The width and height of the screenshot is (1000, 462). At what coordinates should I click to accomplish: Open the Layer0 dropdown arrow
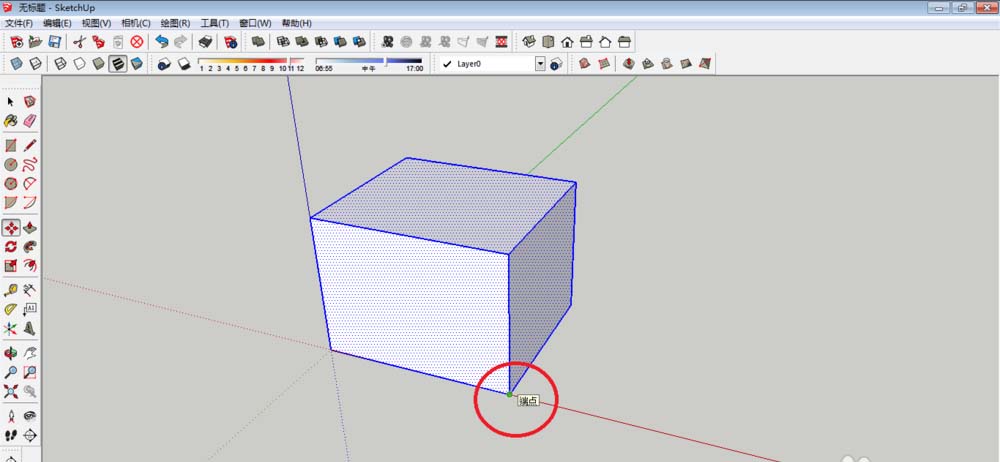click(x=540, y=64)
